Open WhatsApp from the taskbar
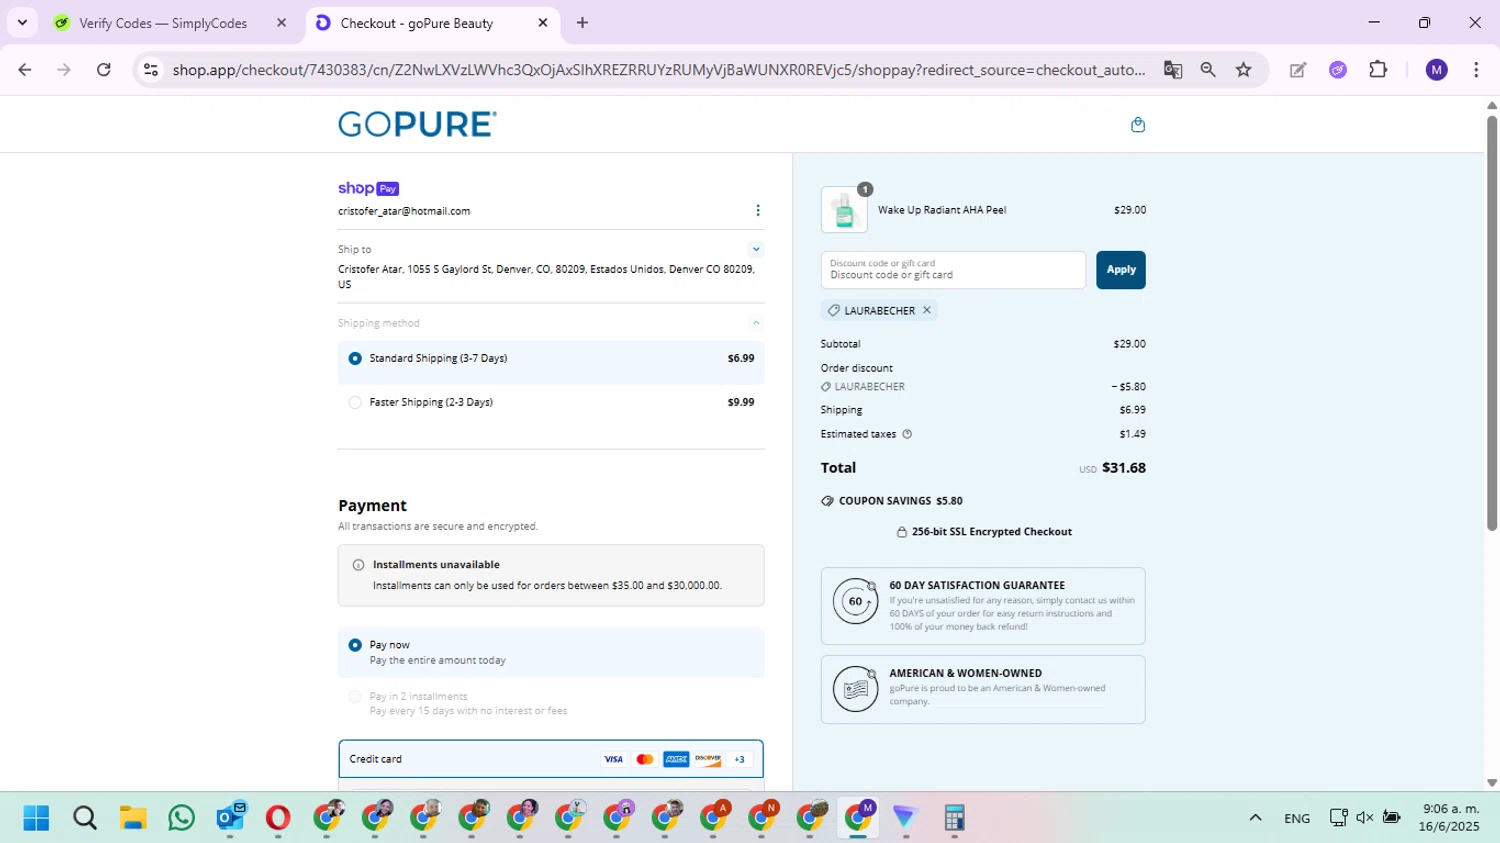Viewport: 1500px width, 843px height. click(x=181, y=818)
